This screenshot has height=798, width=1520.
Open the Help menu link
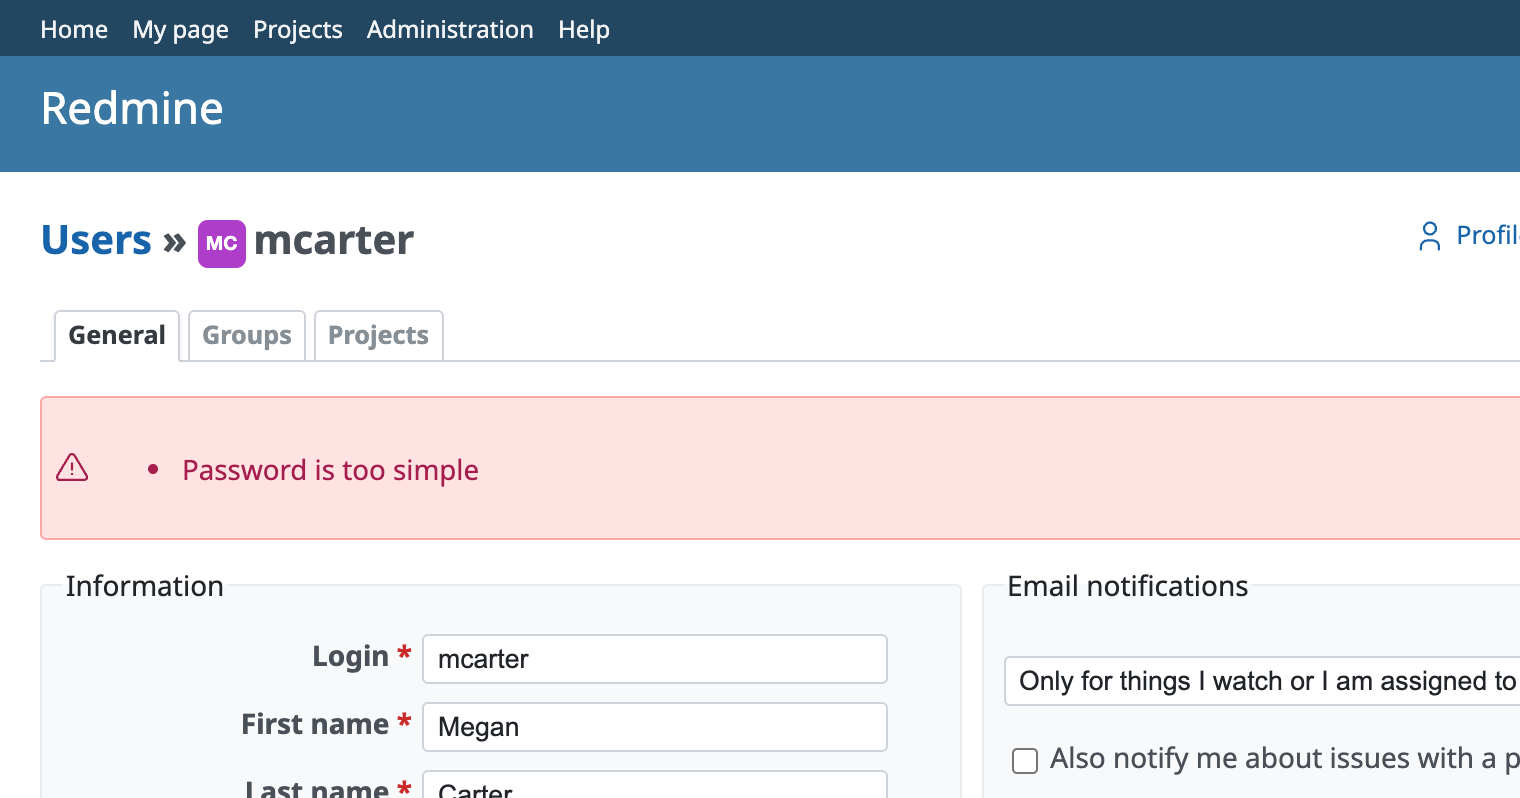pos(584,29)
